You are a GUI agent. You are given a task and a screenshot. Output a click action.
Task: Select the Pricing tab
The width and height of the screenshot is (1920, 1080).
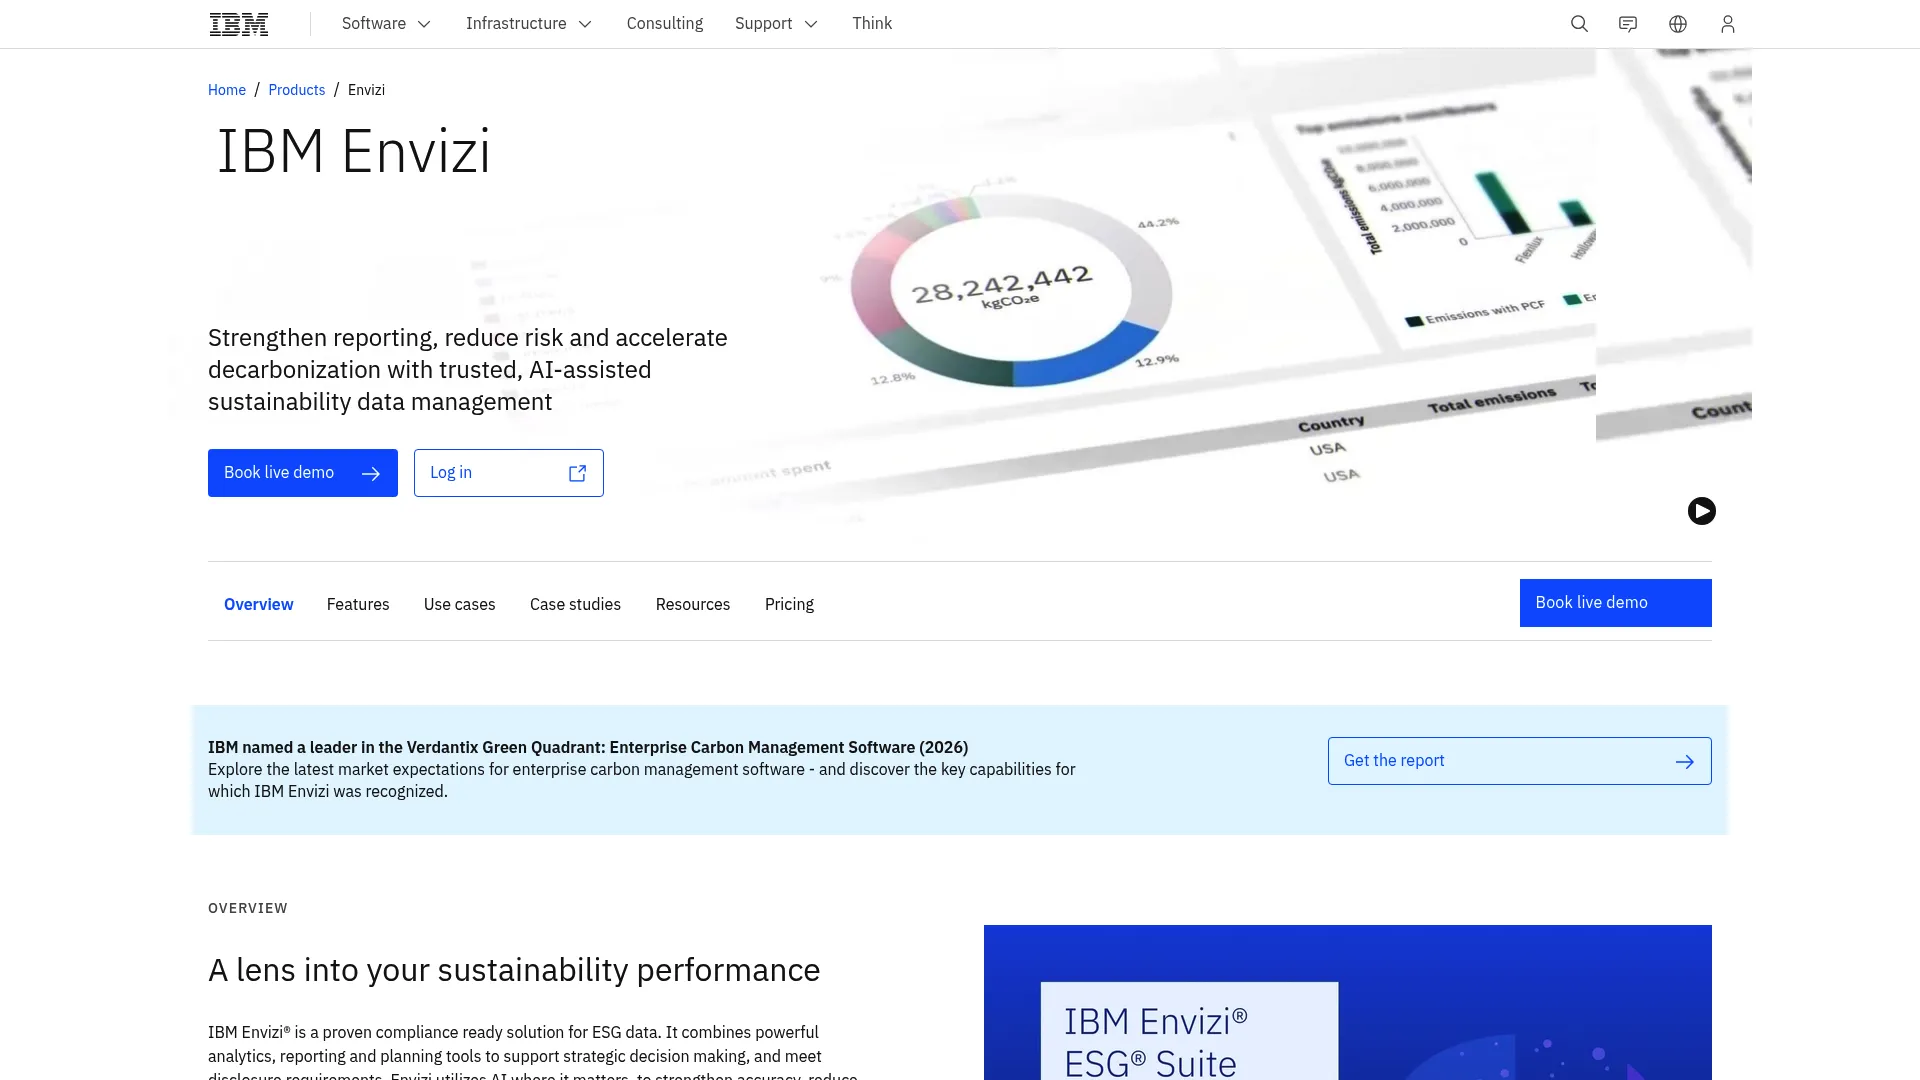coord(789,604)
